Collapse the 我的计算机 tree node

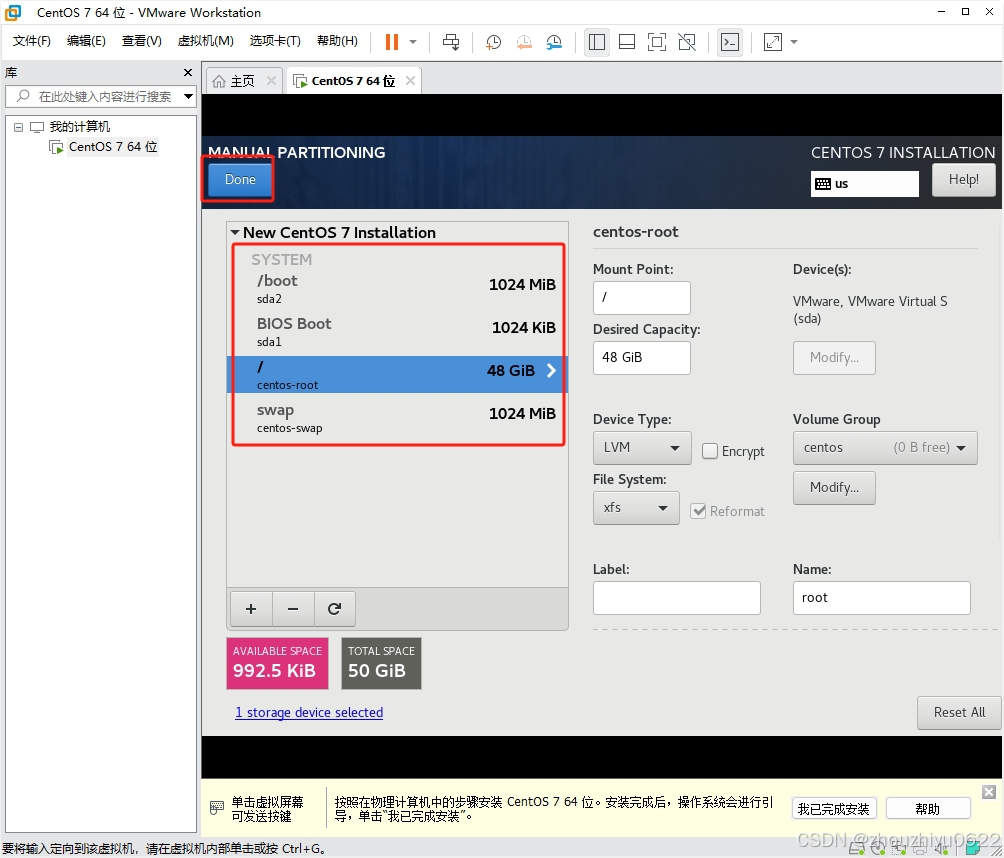(x=19, y=127)
